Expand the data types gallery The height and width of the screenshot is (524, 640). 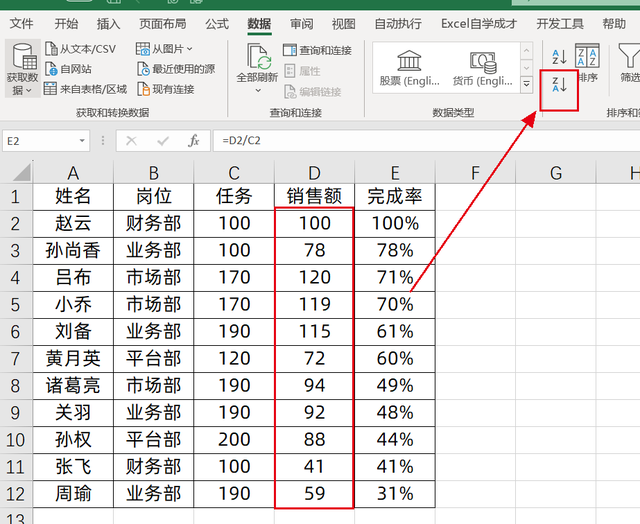pyautogui.click(x=527, y=84)
